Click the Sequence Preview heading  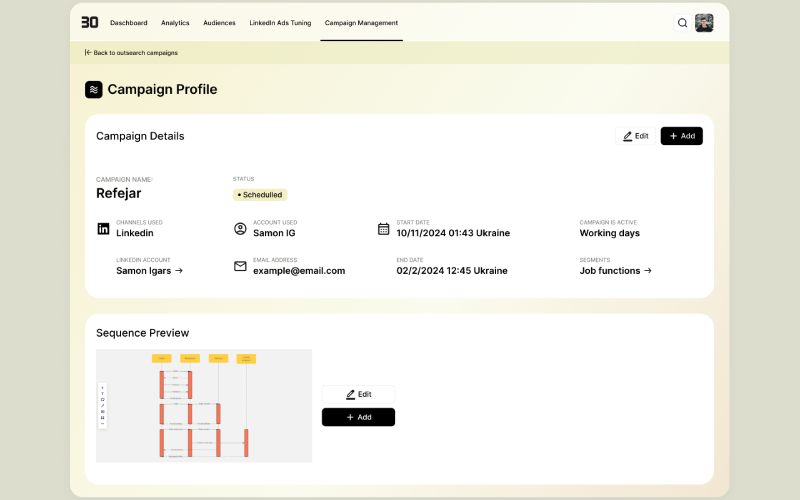(x=142, y=333)
